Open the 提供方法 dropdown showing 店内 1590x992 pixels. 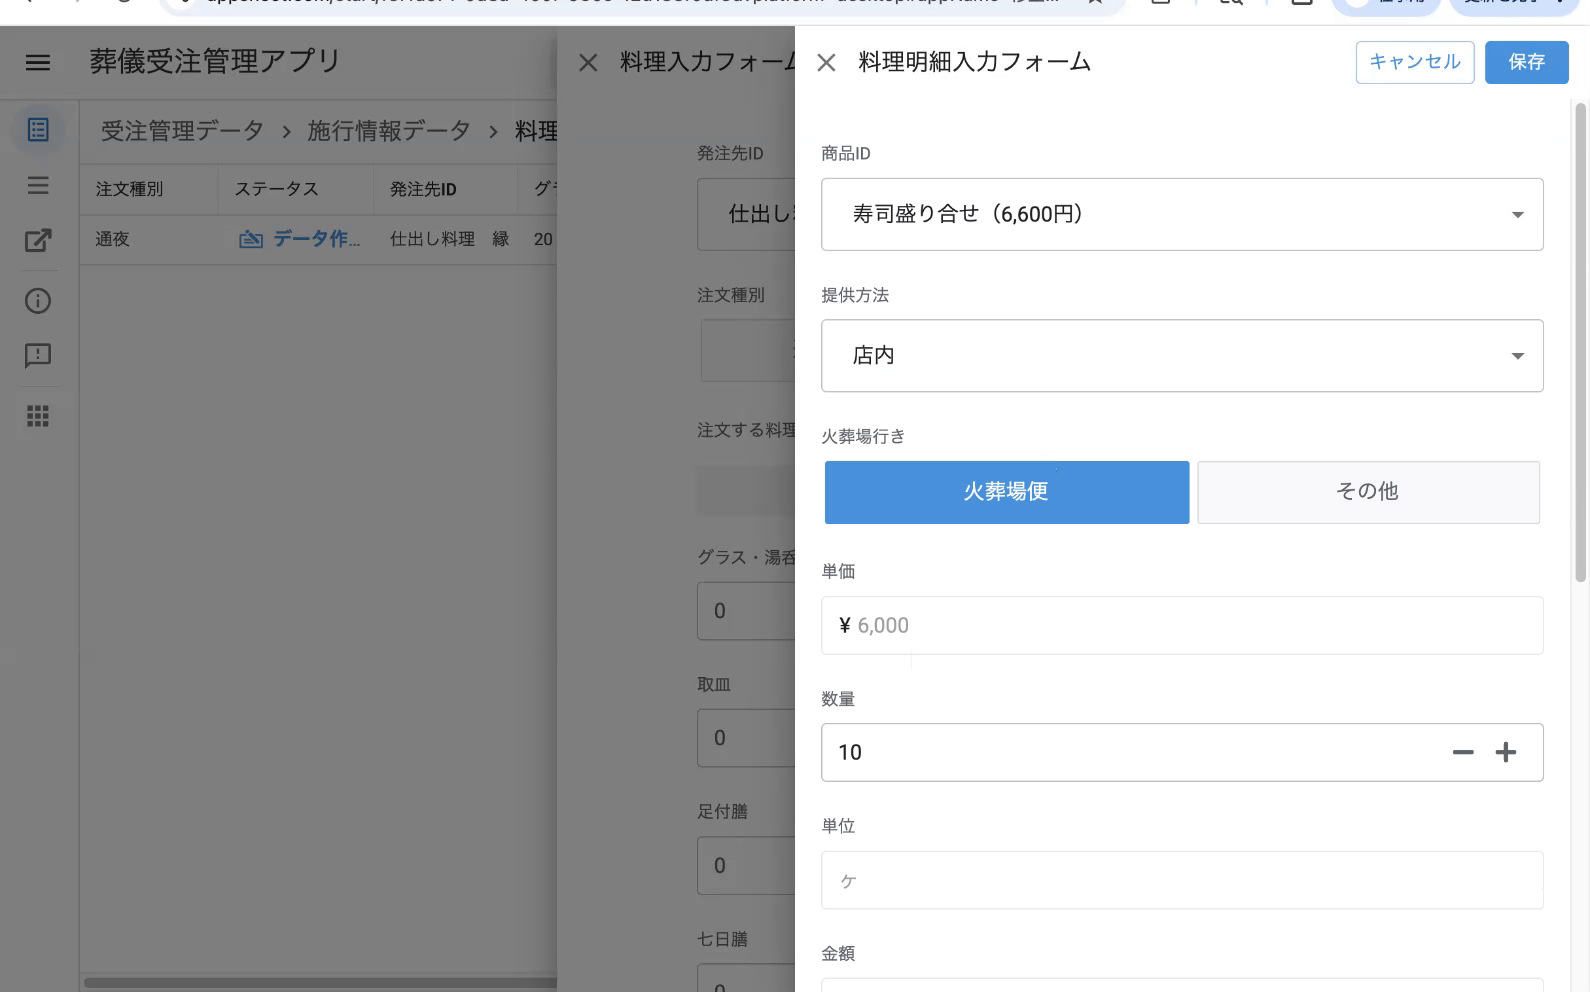click(x=1182, y=356)
